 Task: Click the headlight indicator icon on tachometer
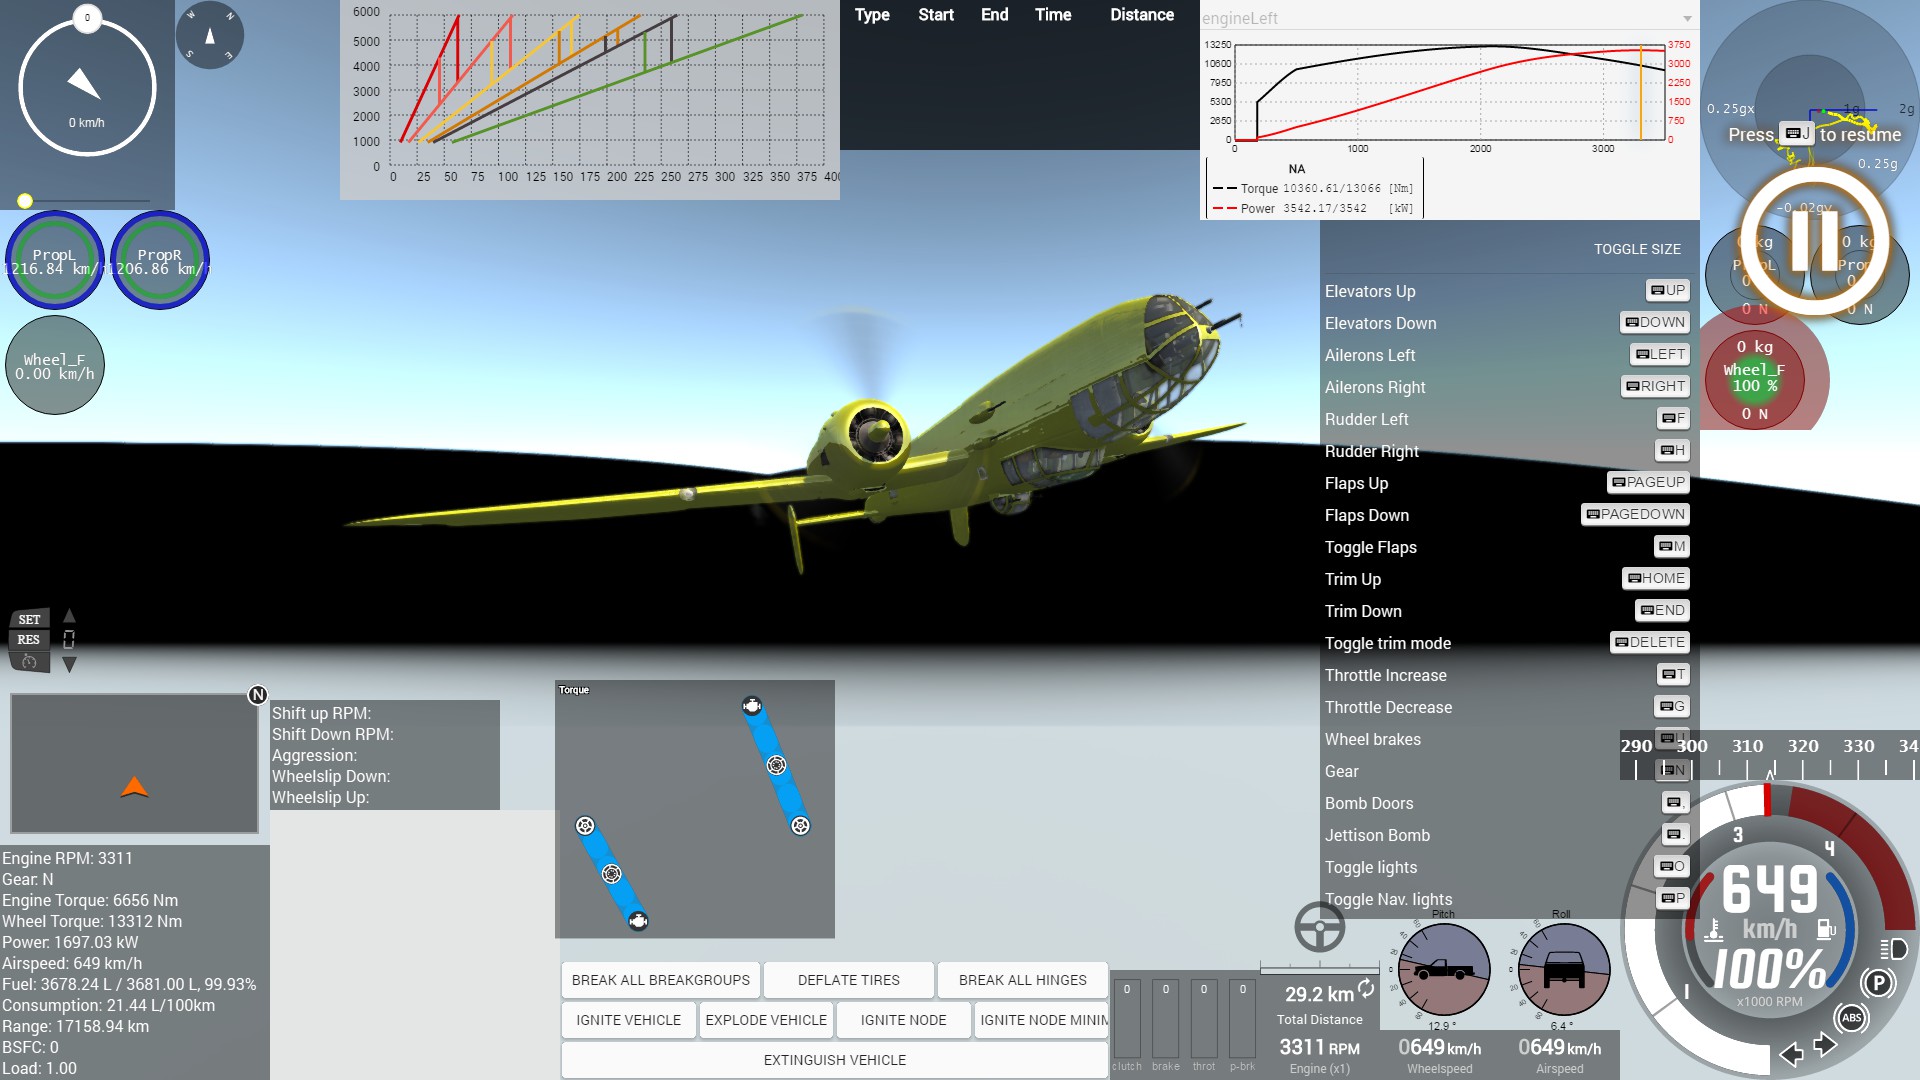pos(1894,948)
